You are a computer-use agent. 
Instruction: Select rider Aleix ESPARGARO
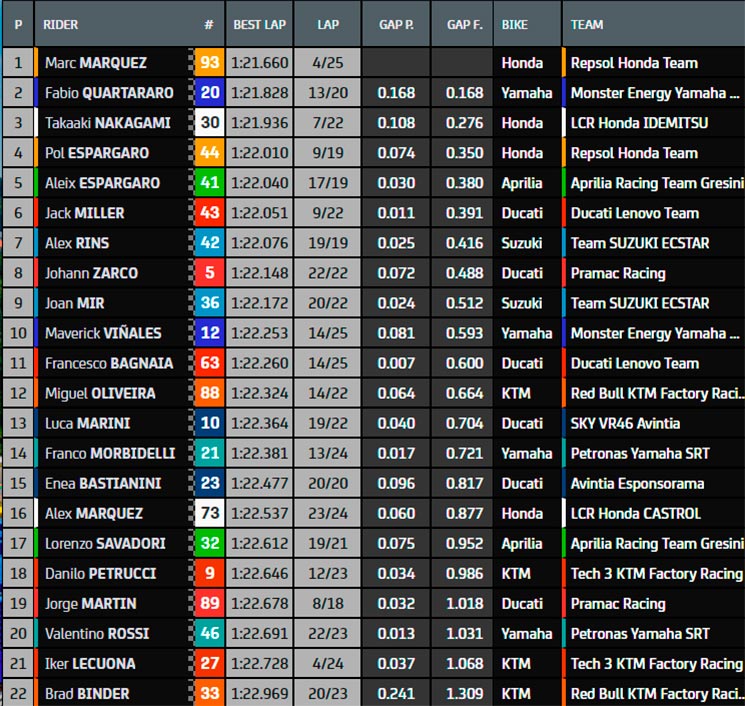[102, 183]
